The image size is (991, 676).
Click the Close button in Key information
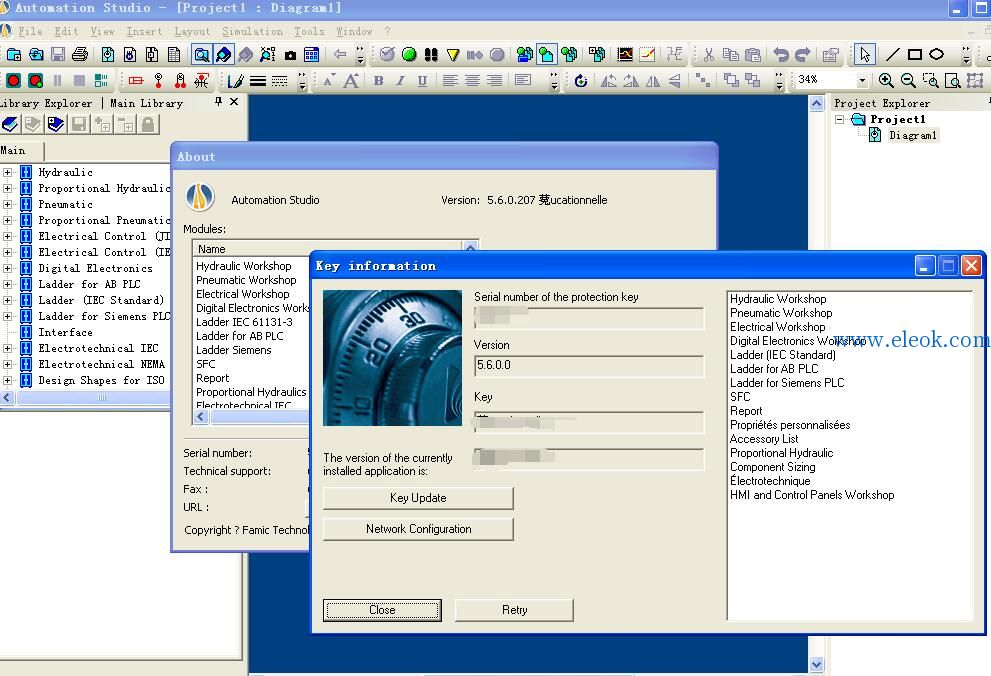click(x=382, y=610)
